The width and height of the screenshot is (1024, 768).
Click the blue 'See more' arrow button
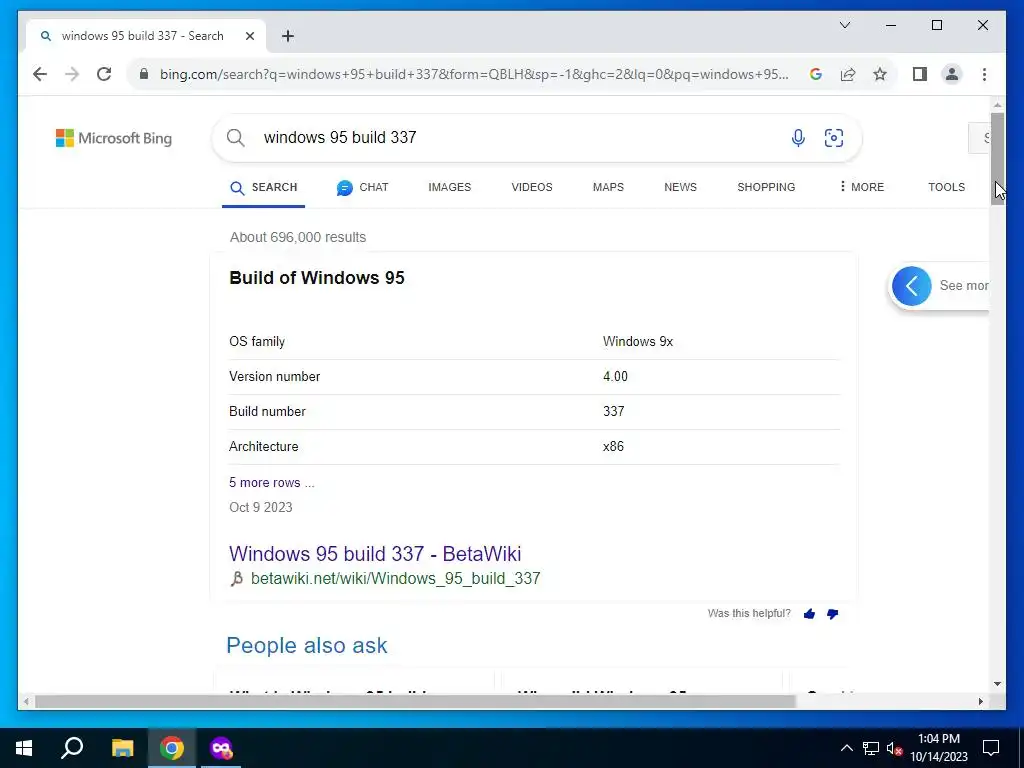click(911, 286)
